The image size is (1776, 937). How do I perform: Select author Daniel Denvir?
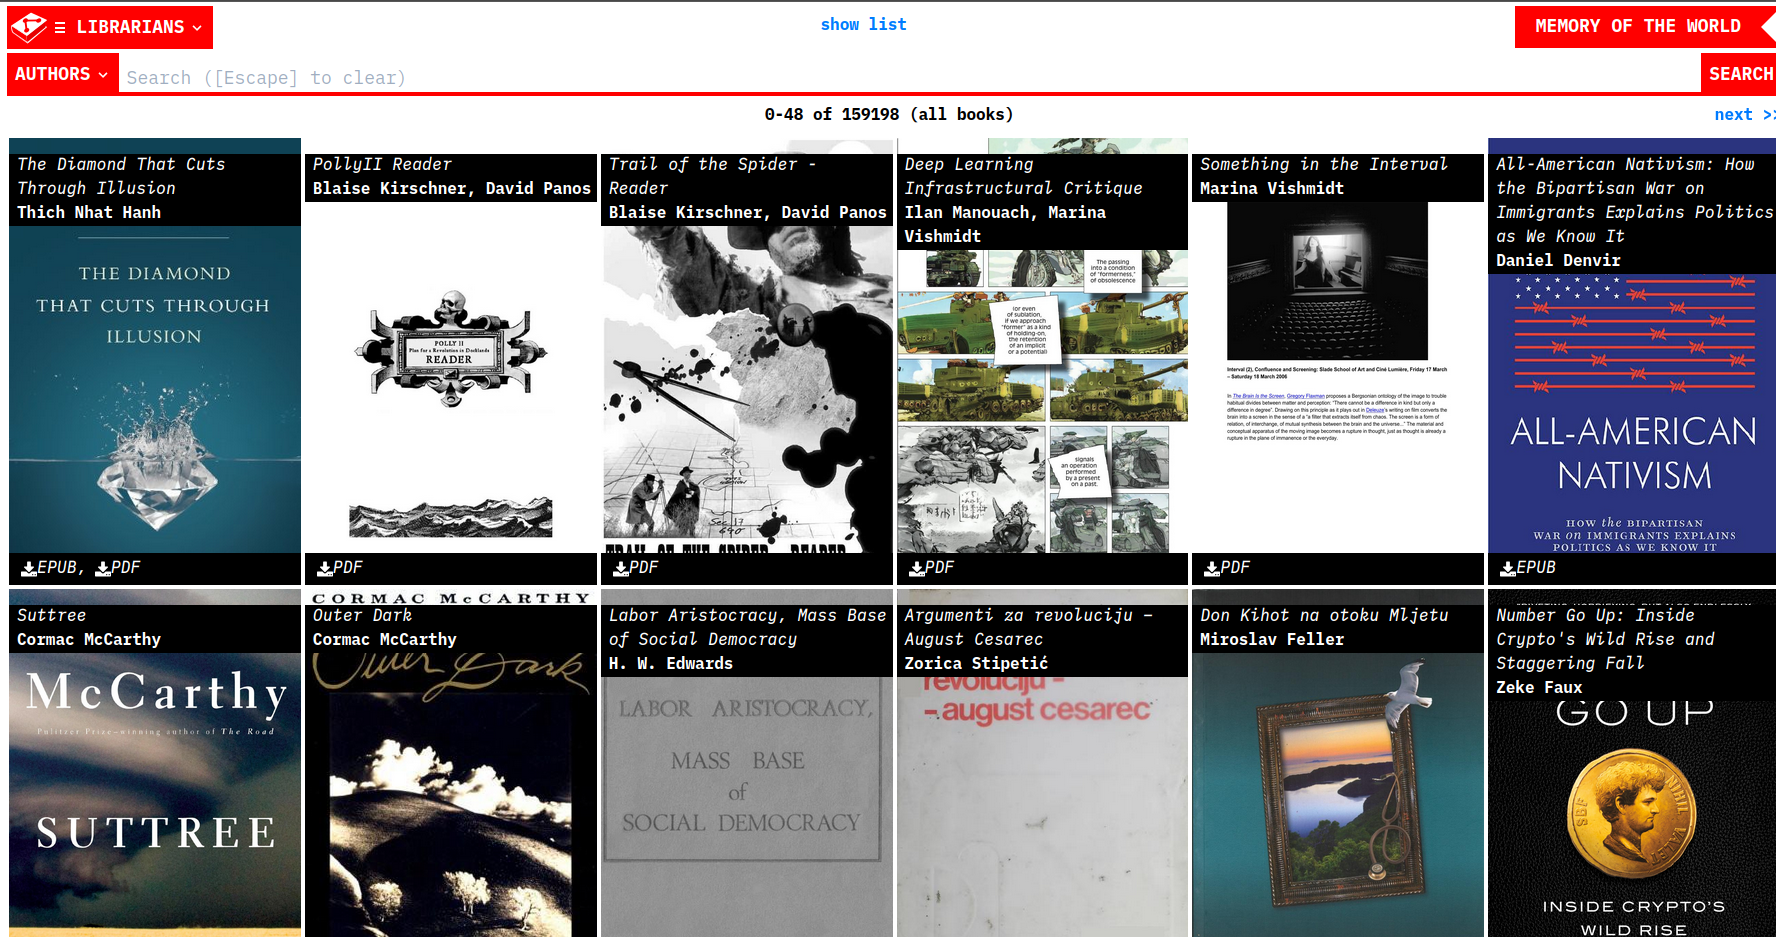coord(1558,260)
